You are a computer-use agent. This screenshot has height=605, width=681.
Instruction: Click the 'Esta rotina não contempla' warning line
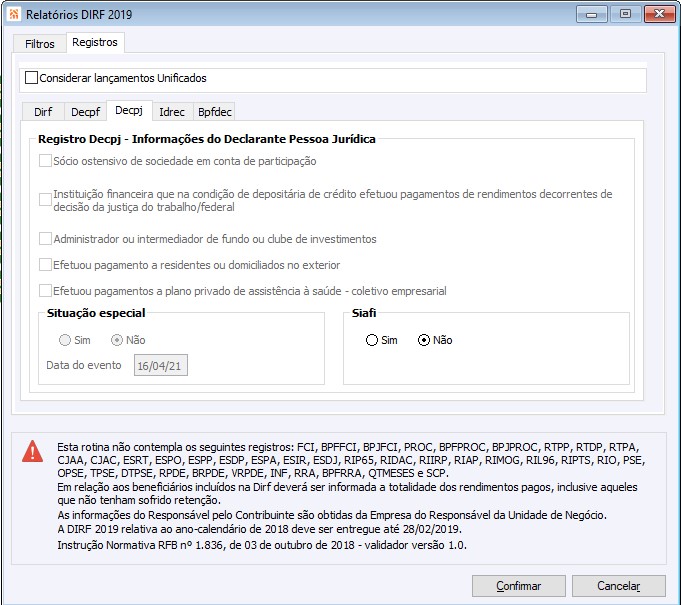coord(351,460)
